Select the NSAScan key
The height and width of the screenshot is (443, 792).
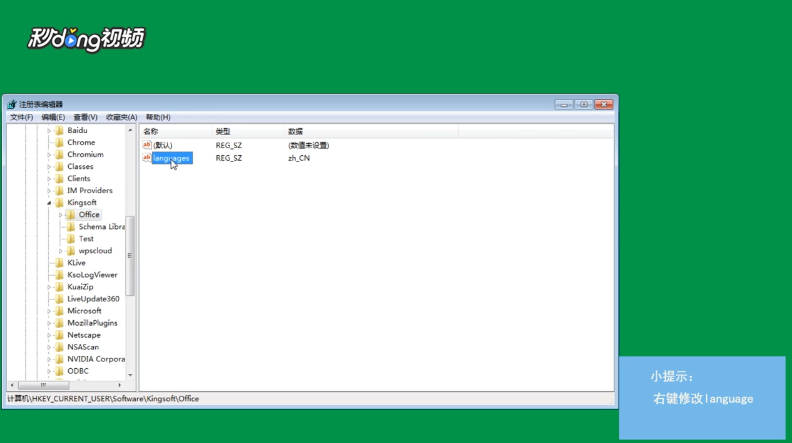[83, 347]
